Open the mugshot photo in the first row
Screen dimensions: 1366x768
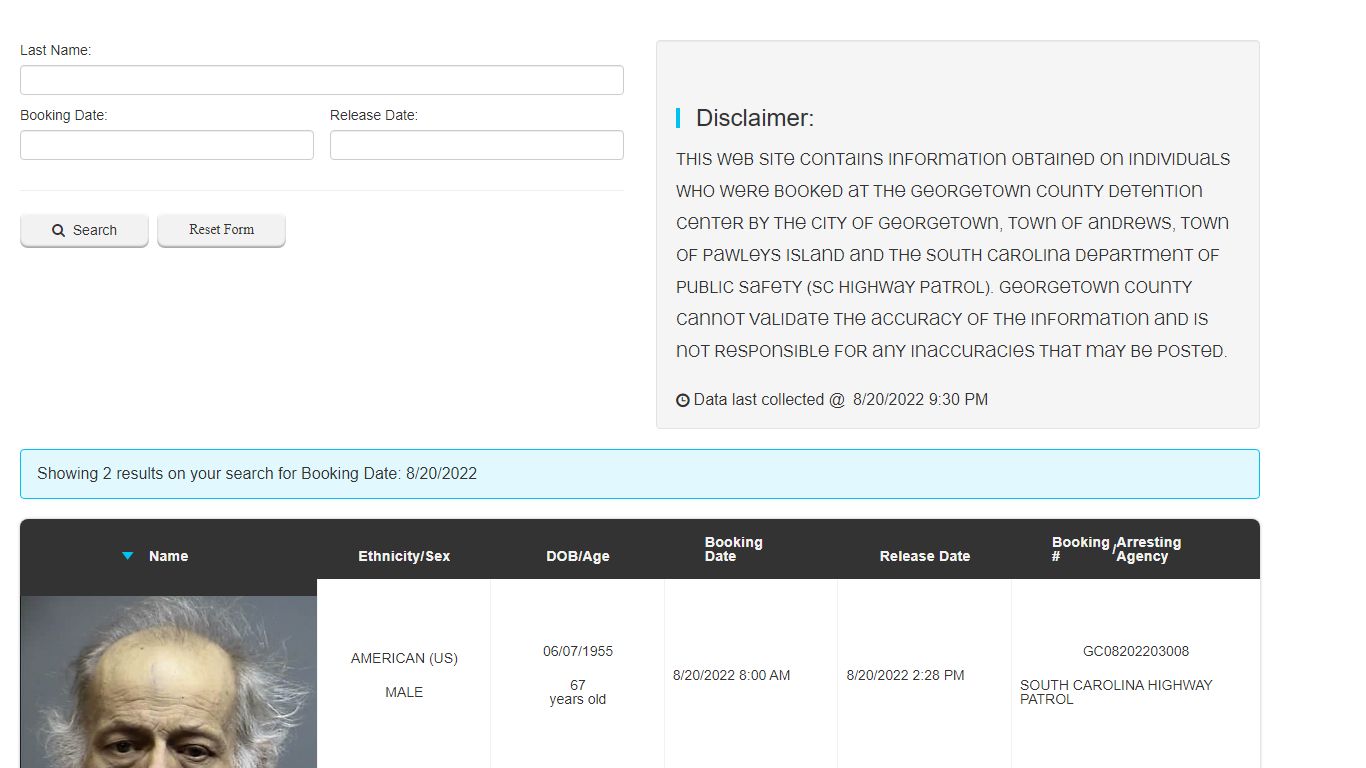tap(168, 682)
